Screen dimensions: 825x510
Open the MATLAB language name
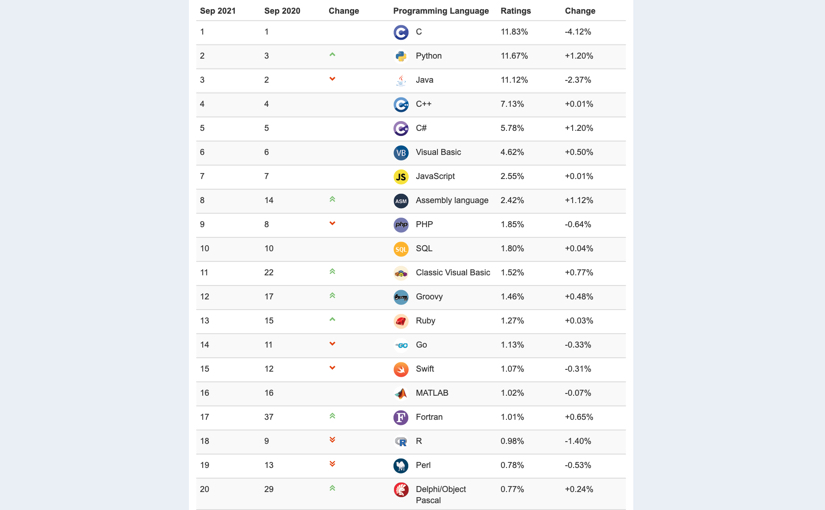point(432,393)
